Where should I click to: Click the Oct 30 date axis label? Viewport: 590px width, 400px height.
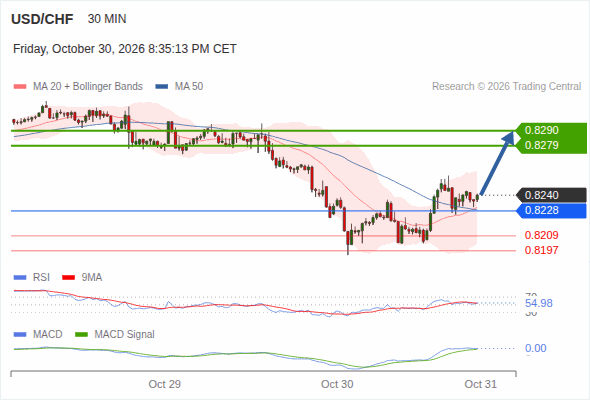[337, 384]
